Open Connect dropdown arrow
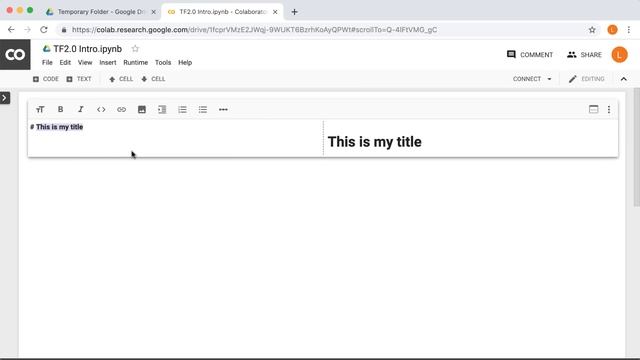Screen dimensions: 640x360 tap(549, 79)
